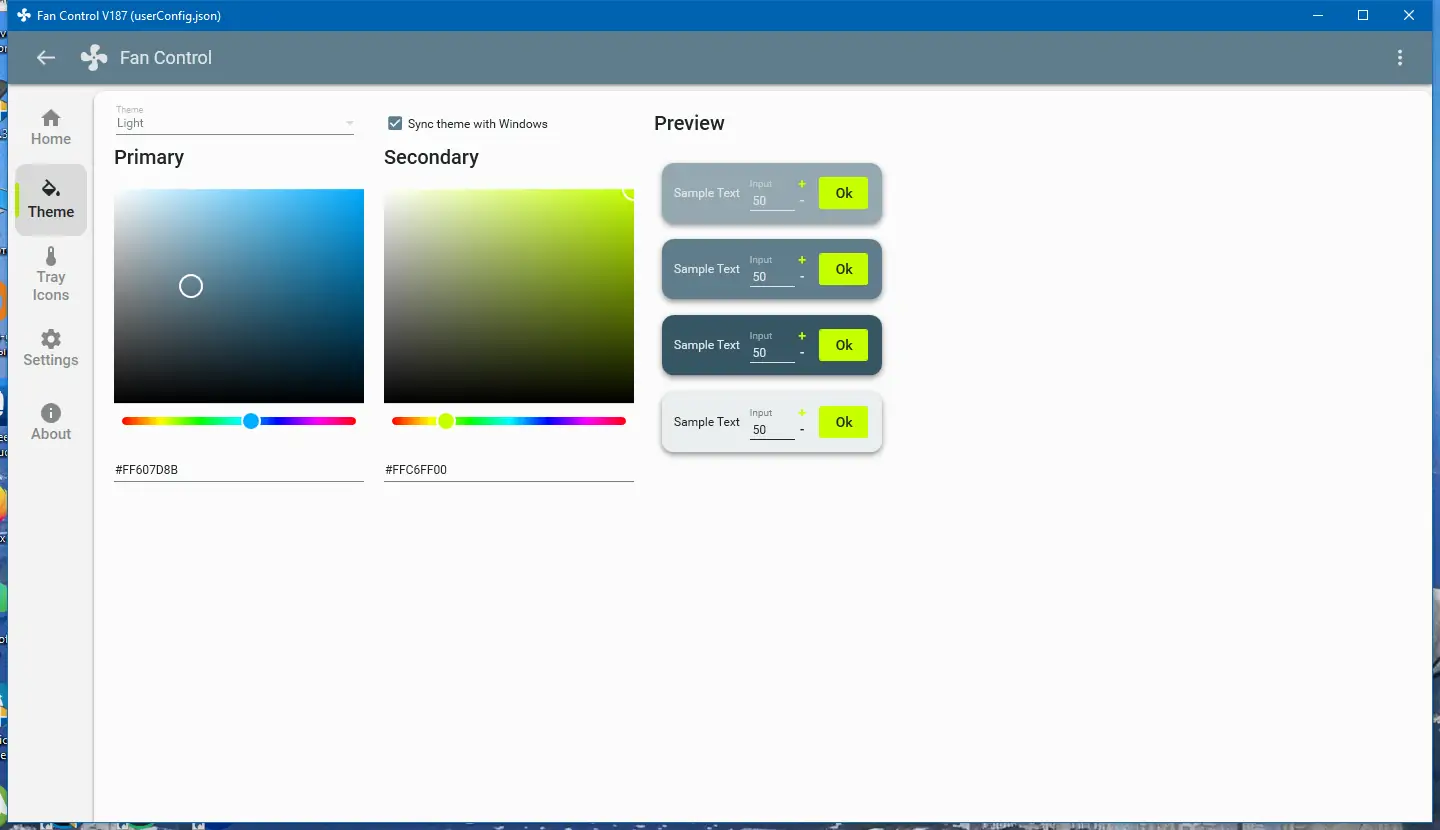
Task: Pick a shade in the Primary blue color square
Action: click(x=239, y=296)
